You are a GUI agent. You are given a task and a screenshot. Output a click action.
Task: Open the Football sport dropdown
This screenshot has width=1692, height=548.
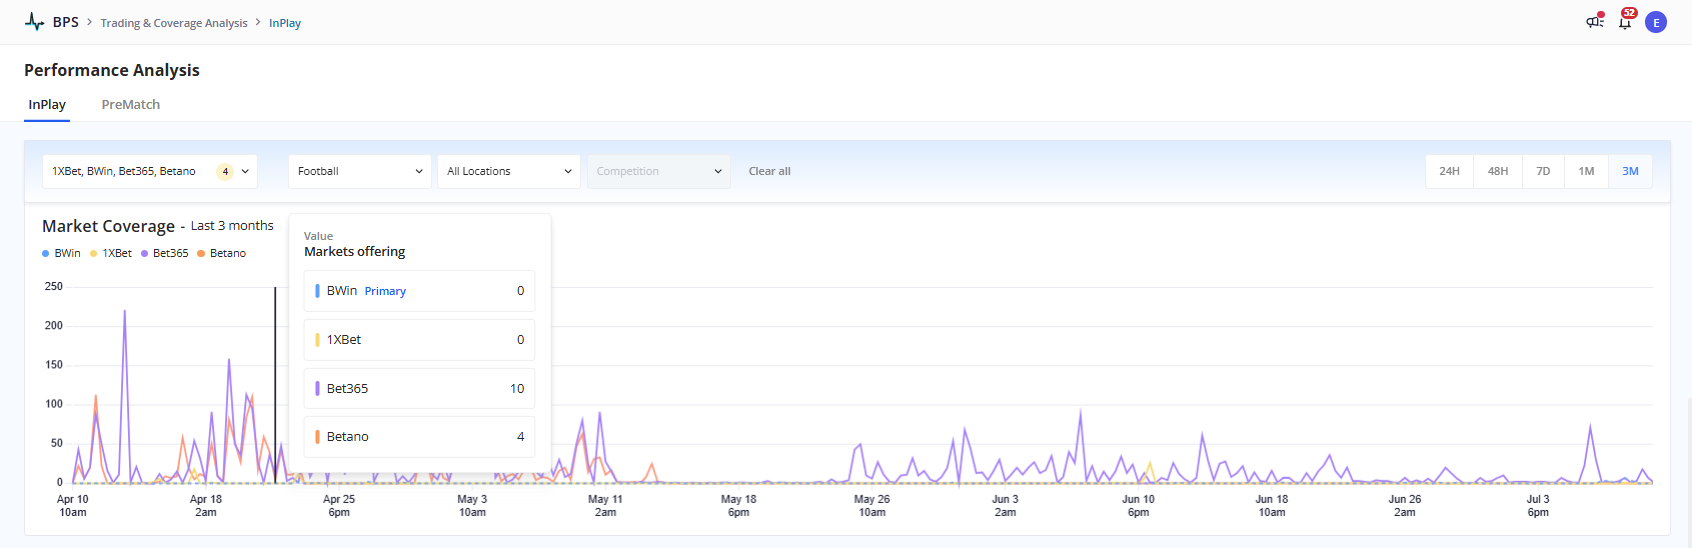(x=359, y=171)
